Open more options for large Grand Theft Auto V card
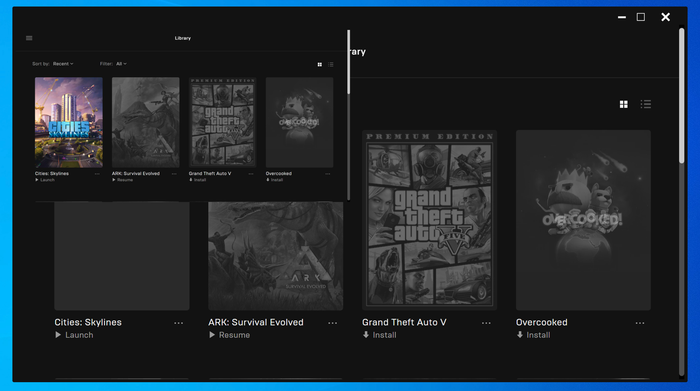Screen dimensions: 700x391 (486, 323)
